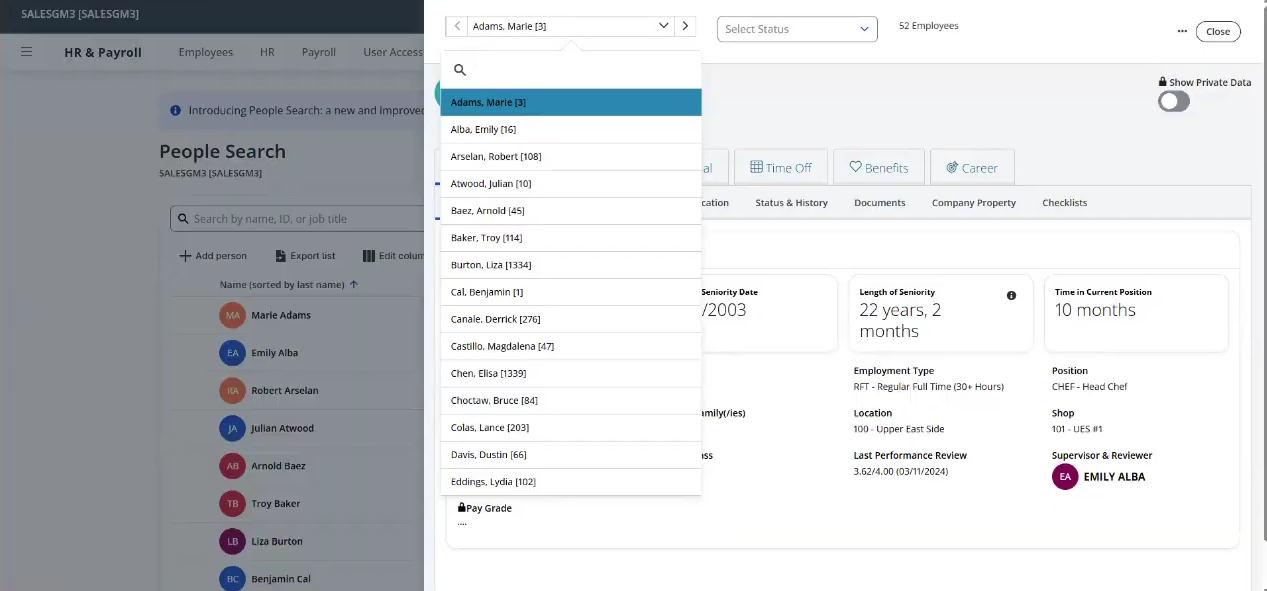
Task: Click Edit columns button
Action: coord(393,256)
